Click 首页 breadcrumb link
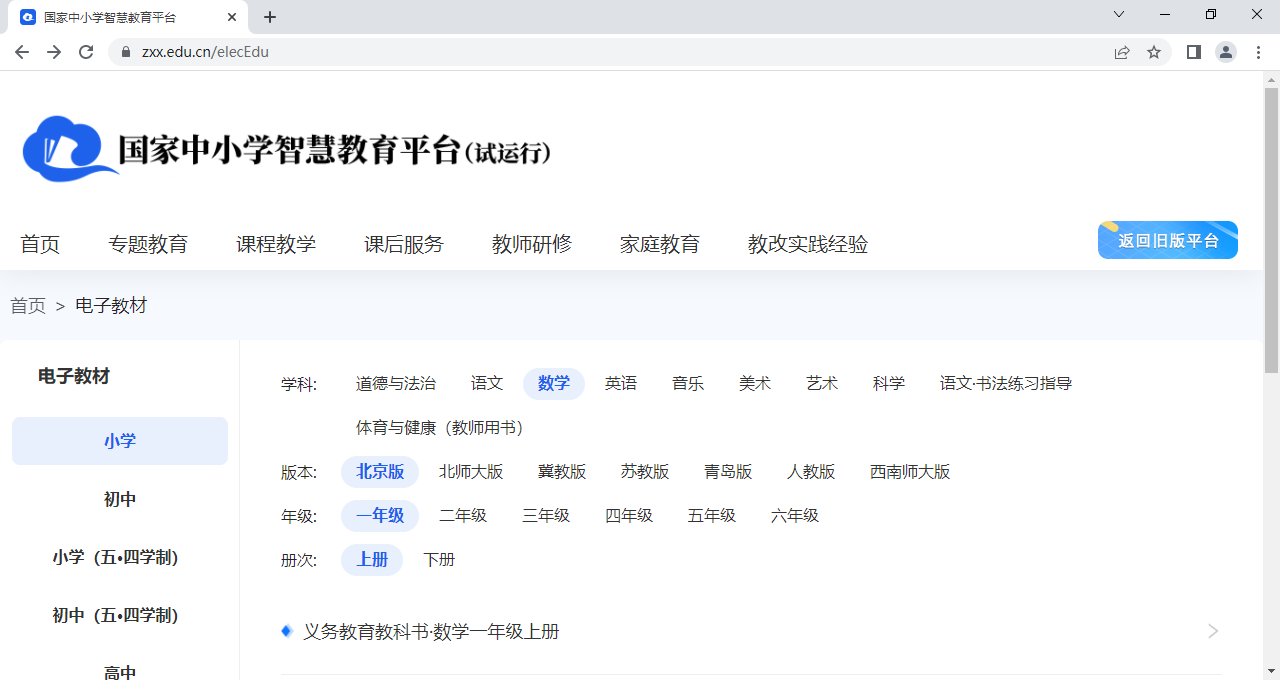The width and height of the screenshot is (1280, 680). pos(28,306)
